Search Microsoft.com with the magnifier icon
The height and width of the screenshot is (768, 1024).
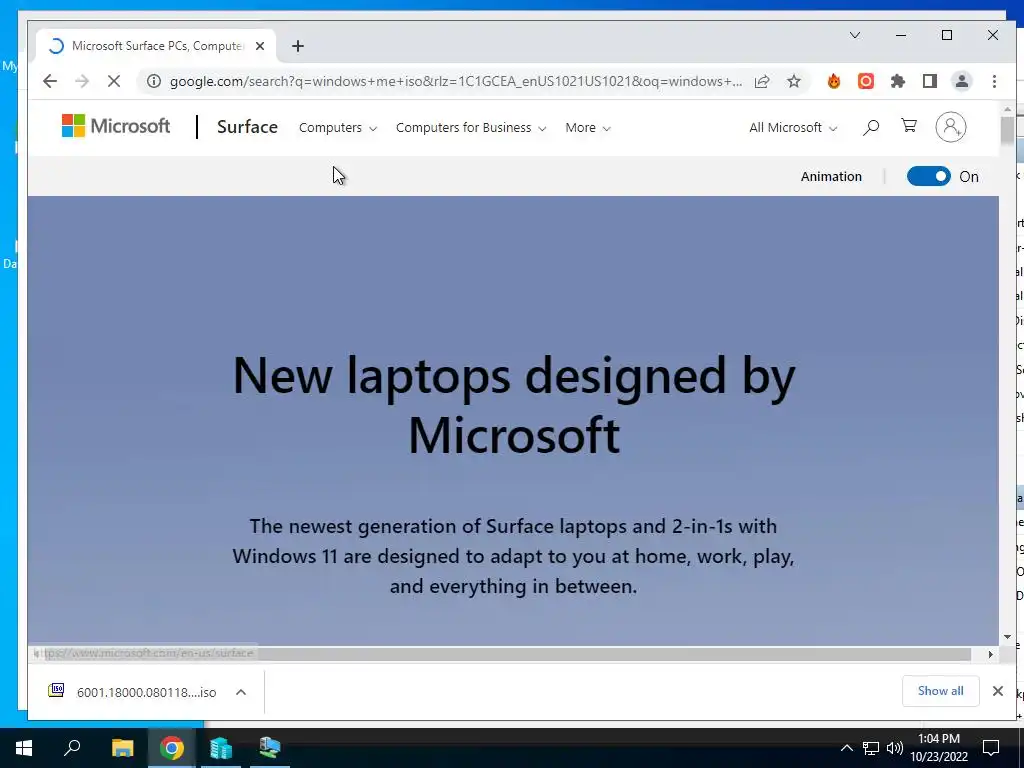pos(871,127)
